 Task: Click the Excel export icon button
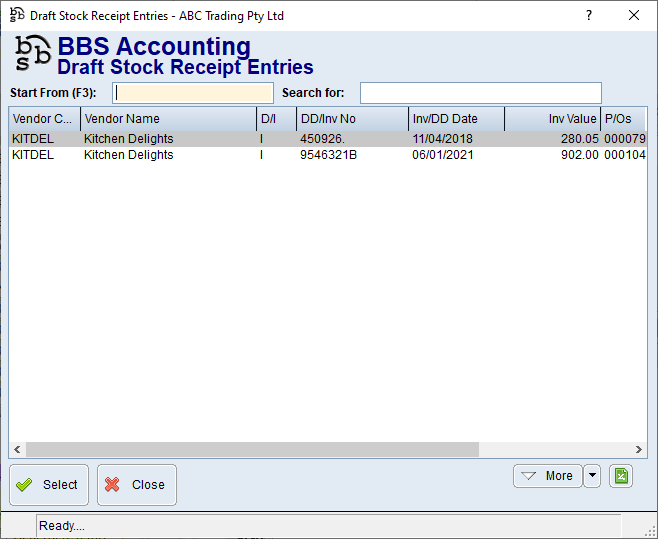coord(621,476)
